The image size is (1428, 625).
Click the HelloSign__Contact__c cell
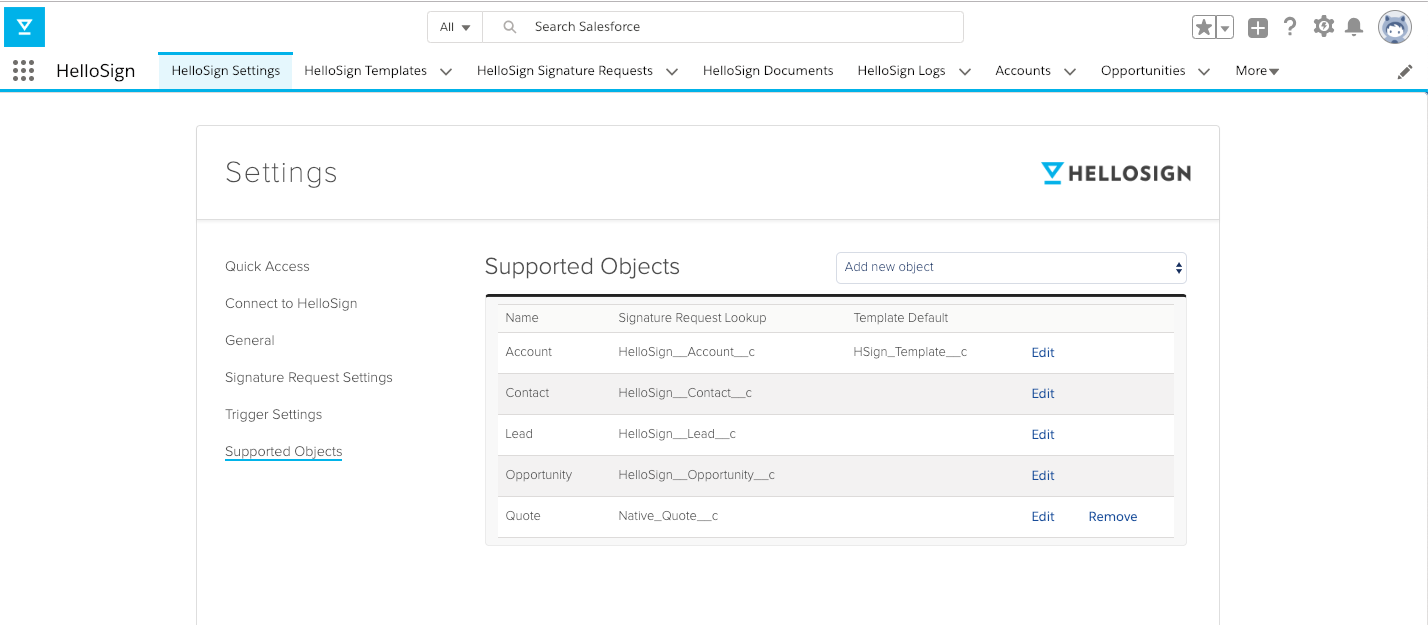pos(685,393)
